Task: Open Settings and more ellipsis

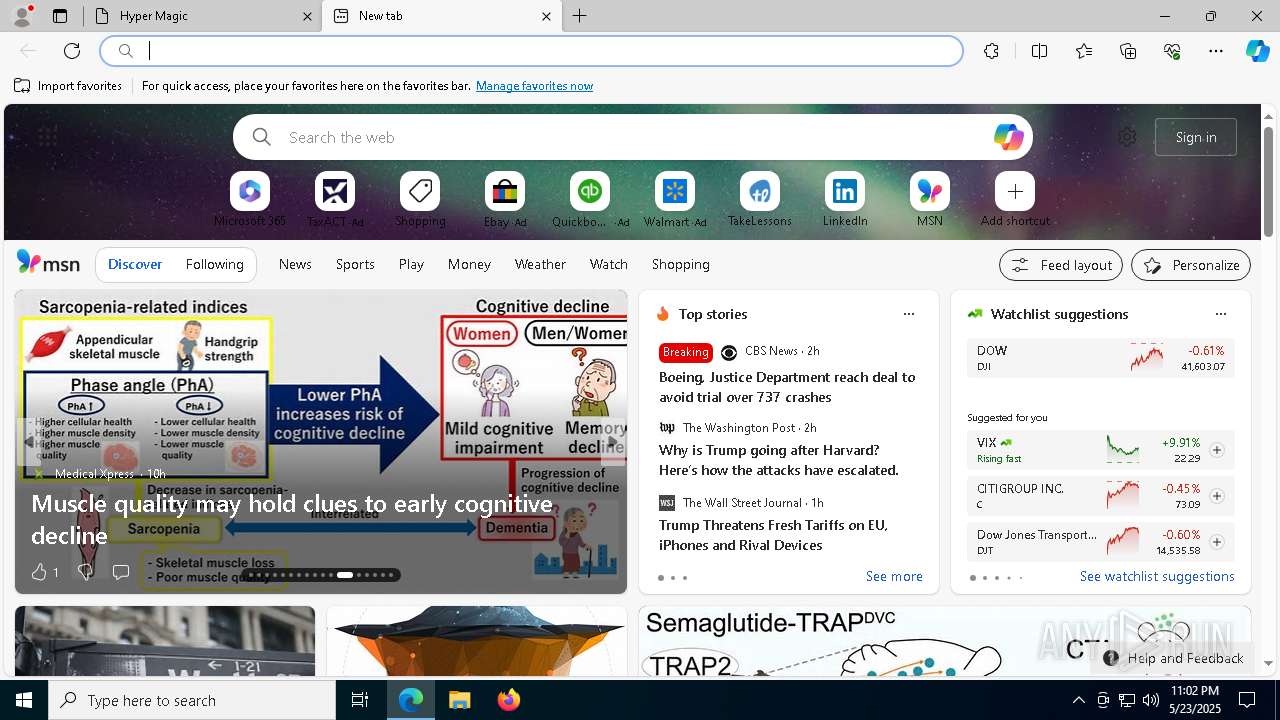Action: [1216, 51]
